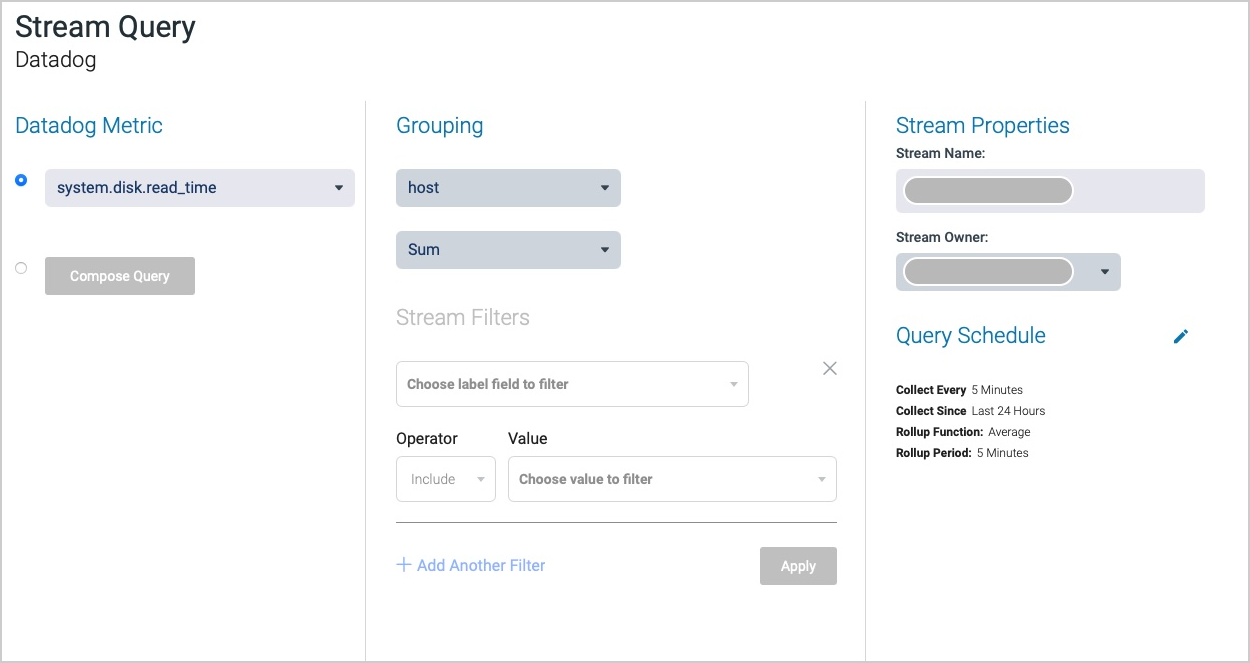Click the Rollup Period: 5 Minutes text
This screenshot has width=1250, height=663.
pos(962,453)
